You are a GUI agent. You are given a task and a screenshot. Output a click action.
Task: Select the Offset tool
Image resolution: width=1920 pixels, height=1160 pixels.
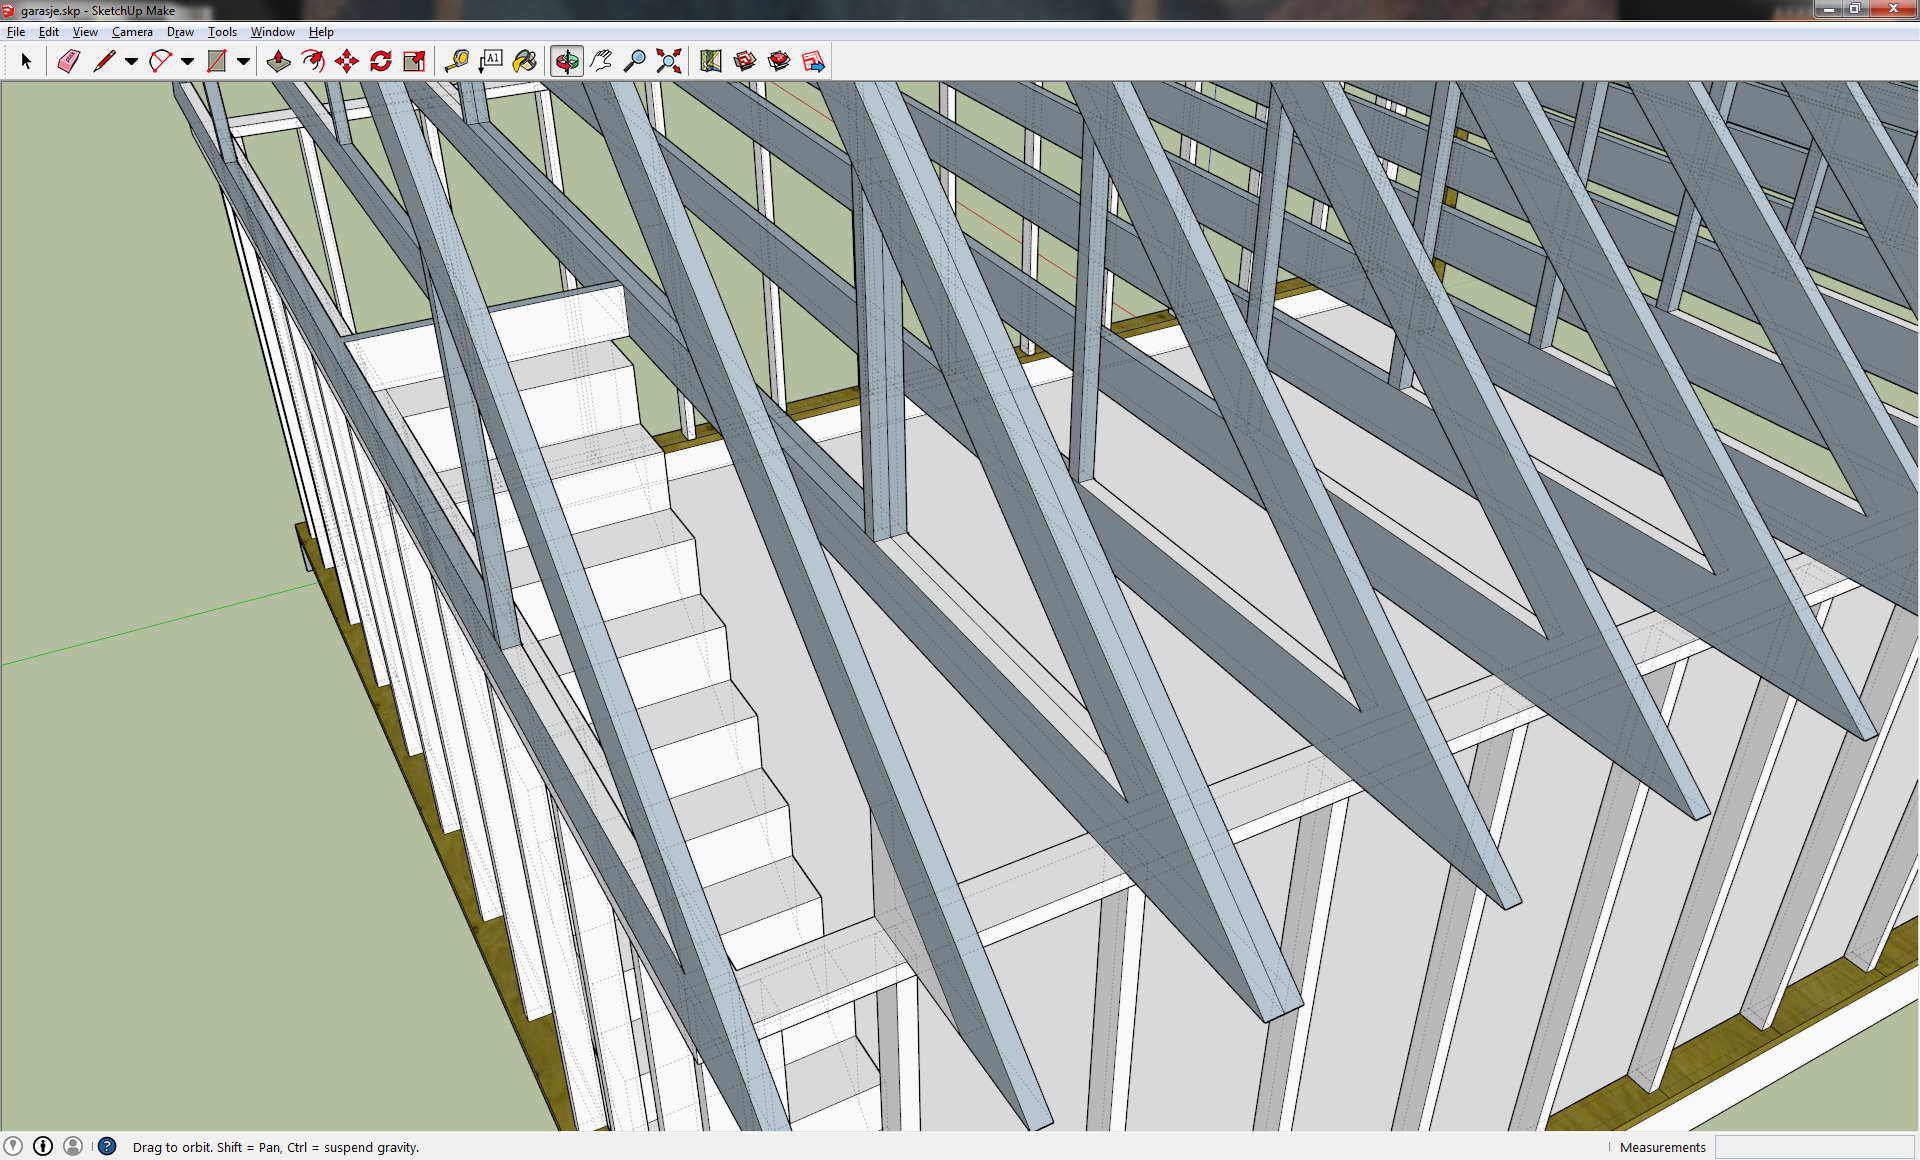pos(313,62)
